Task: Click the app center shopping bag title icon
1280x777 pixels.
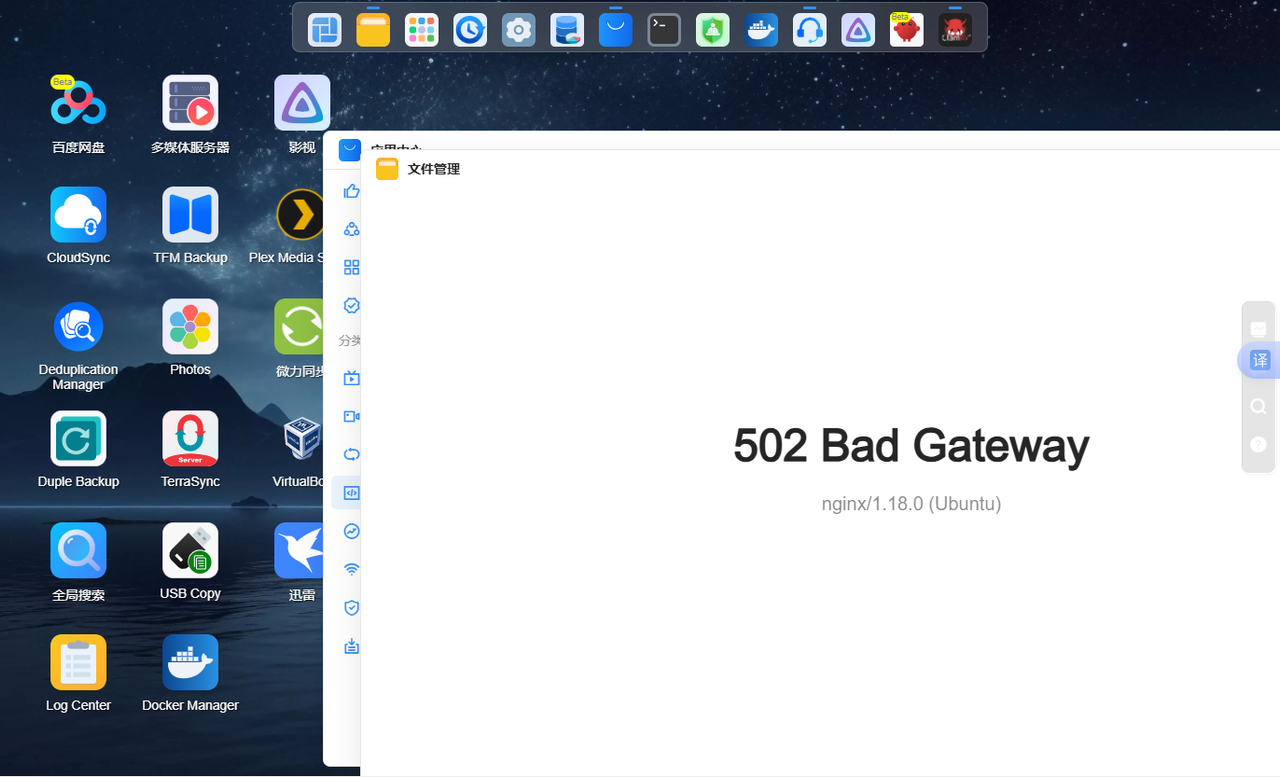Action: click(x=349, y=150)
